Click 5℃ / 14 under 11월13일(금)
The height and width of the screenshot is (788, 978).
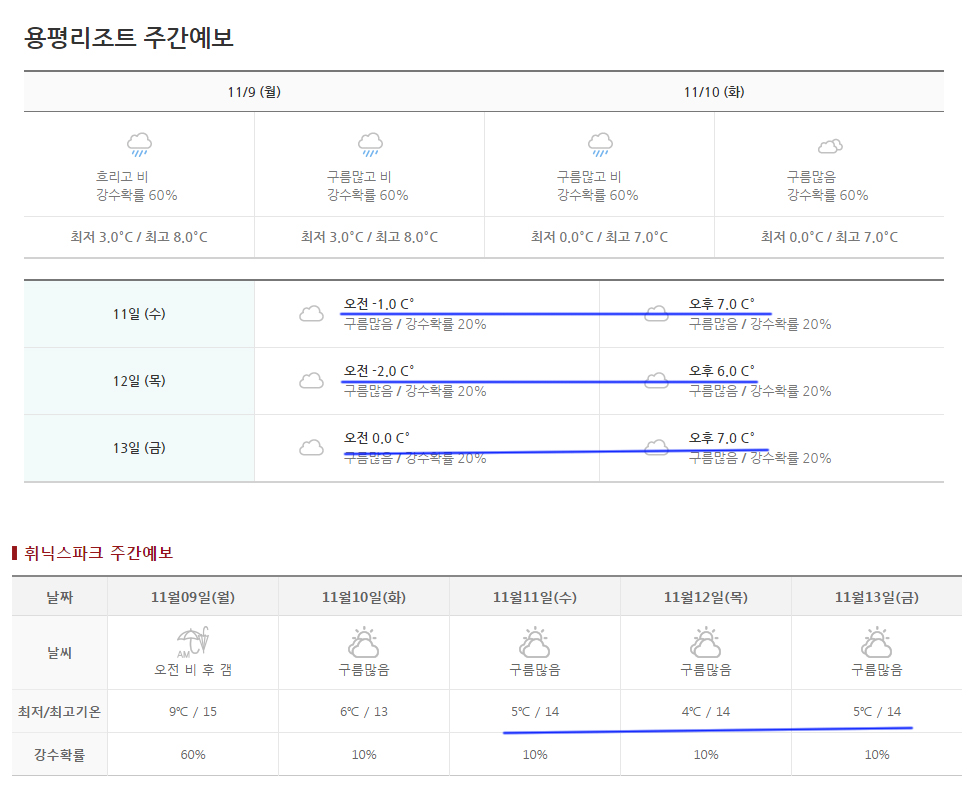(877, 711)
